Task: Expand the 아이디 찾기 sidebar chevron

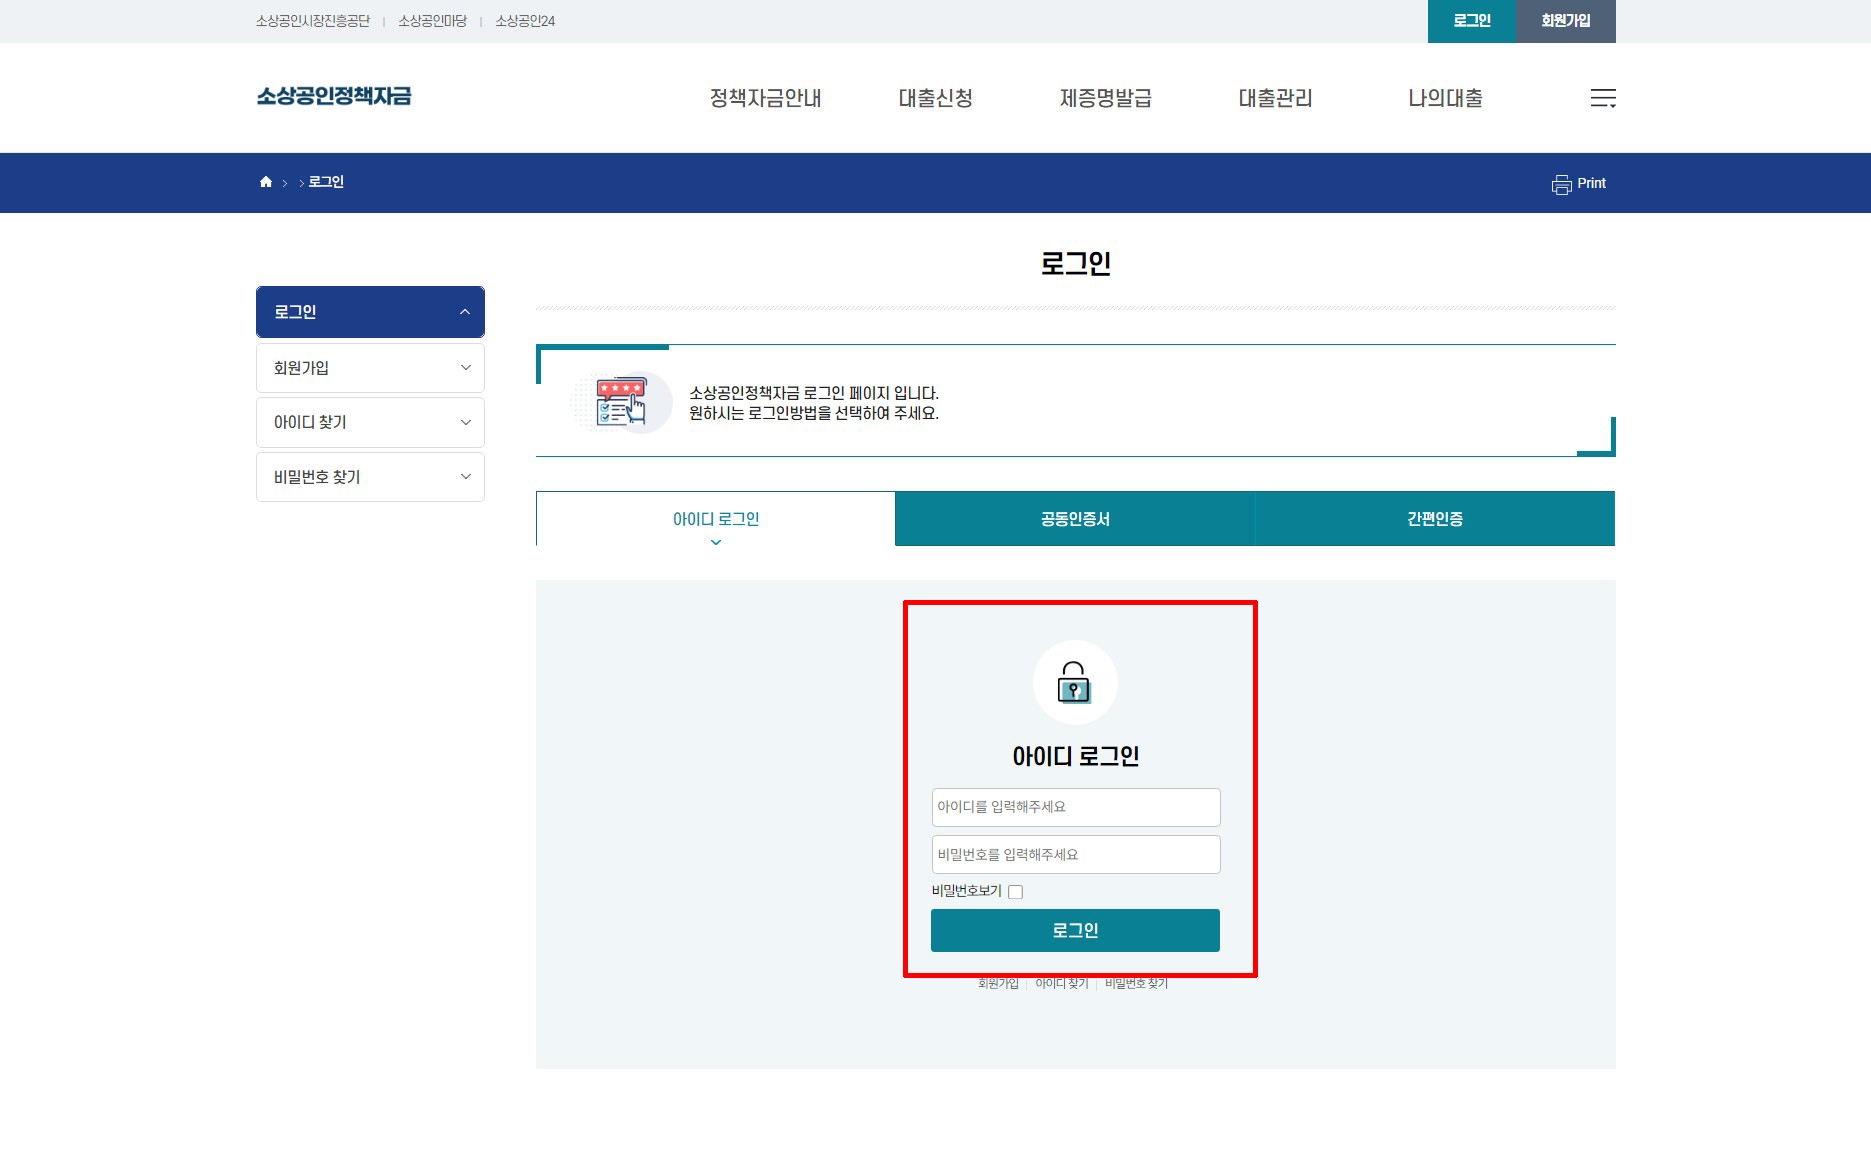Action: (x=465, y=423)
